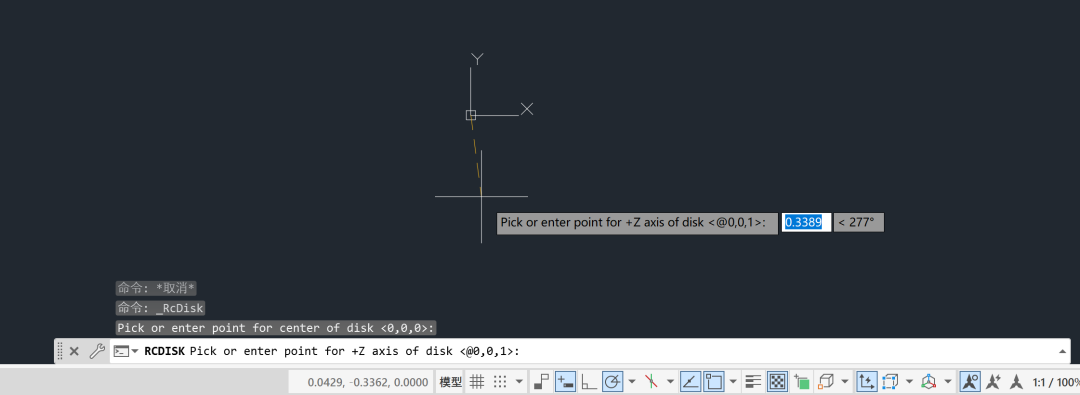Toggle polar tracking icon
The width and height of the screenshot is (1080, 395).
[x=612, y=381]
